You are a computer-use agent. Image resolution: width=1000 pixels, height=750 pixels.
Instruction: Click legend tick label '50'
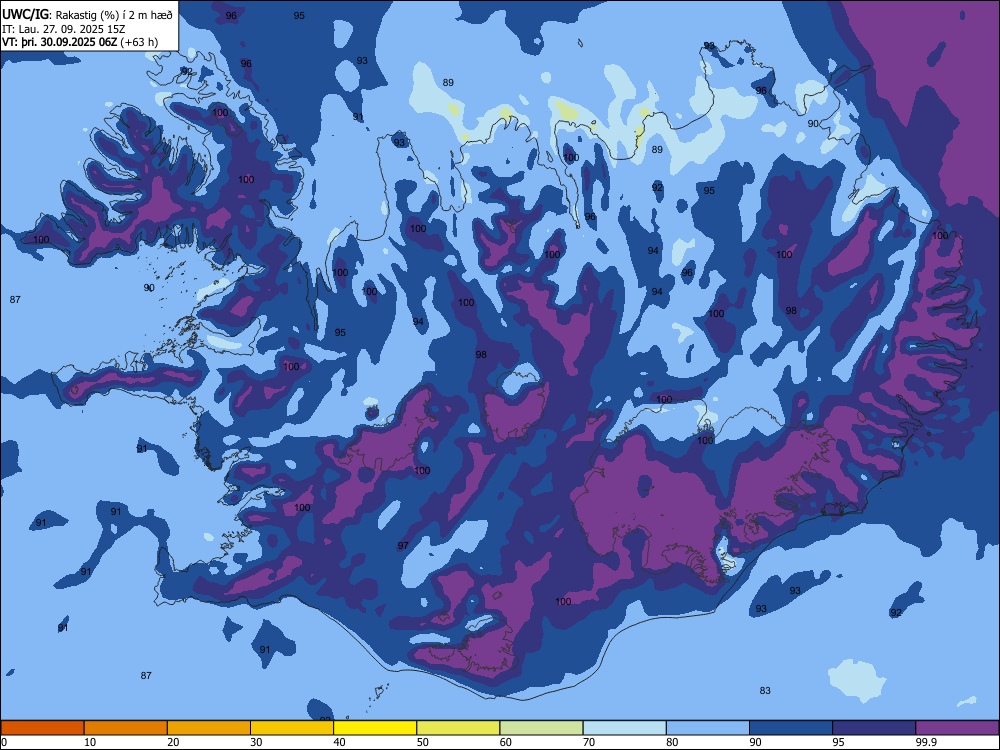tap(422, 742)
